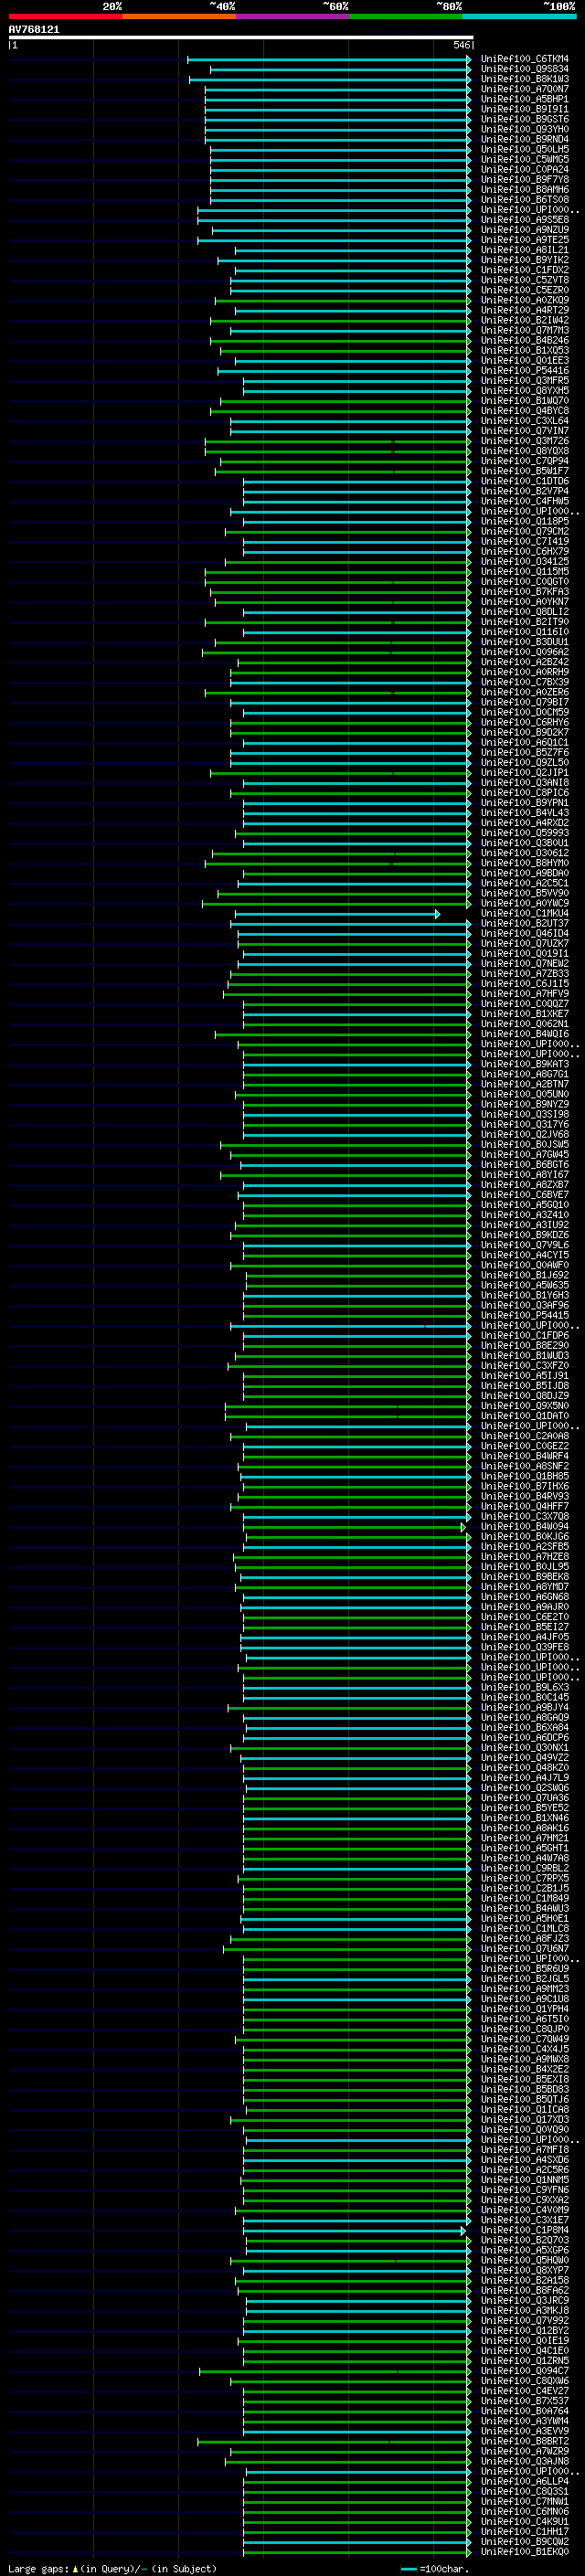Select hit label UniRef100_C6TKM4
This screenshot has width=585, height=2576.
(525, 59)
